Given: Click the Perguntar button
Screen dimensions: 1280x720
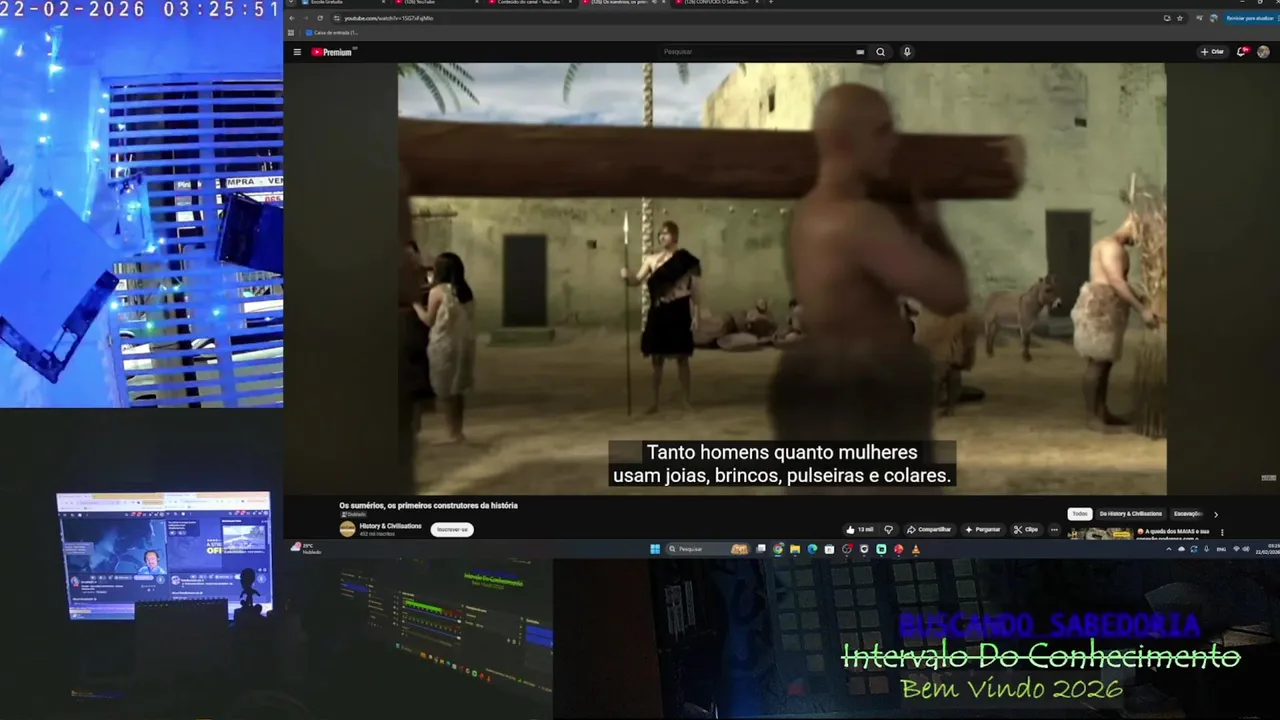Looking at the screenshot, I should pyautogui.click(x=983, y=530).
